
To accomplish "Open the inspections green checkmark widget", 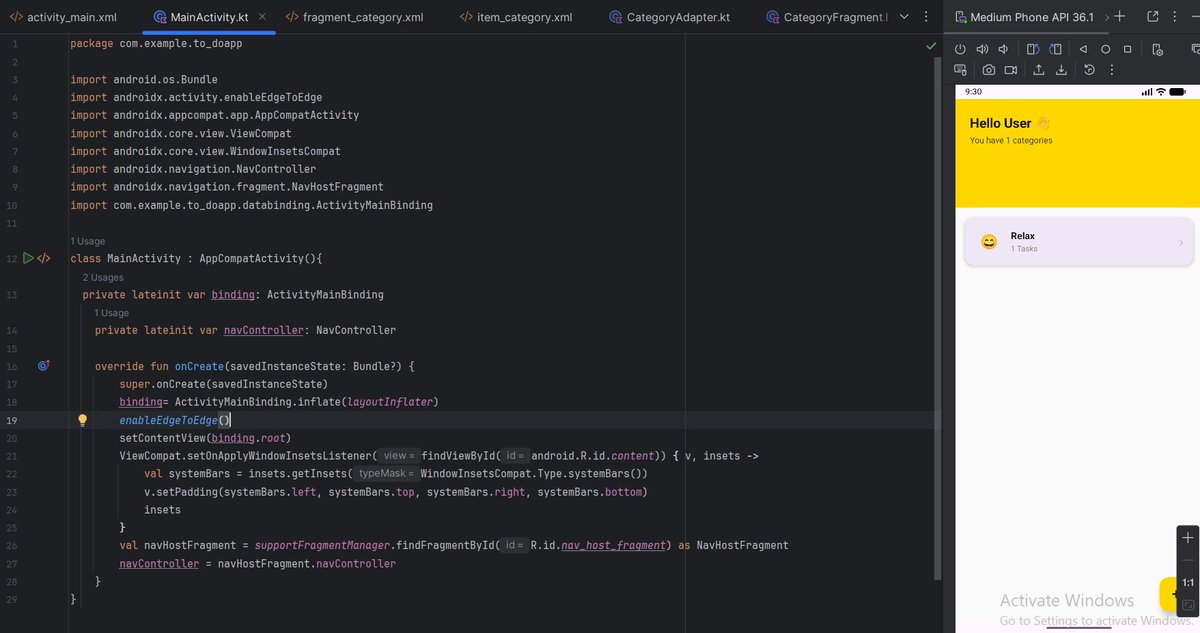I will click(931, 46).
